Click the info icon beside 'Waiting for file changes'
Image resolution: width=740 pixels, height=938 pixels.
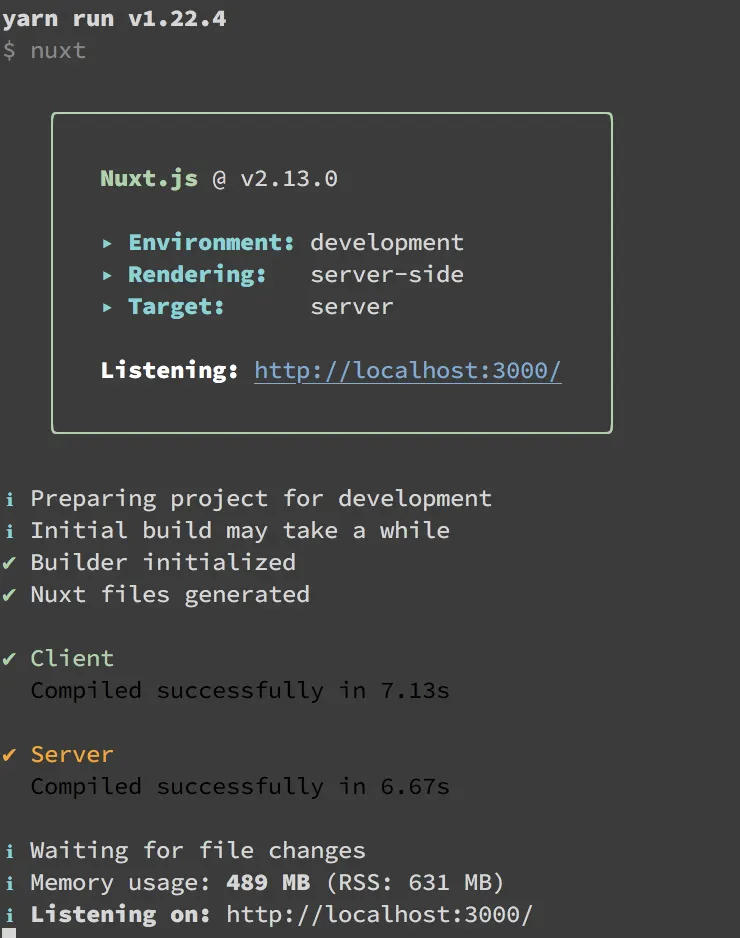click(9, 850)
